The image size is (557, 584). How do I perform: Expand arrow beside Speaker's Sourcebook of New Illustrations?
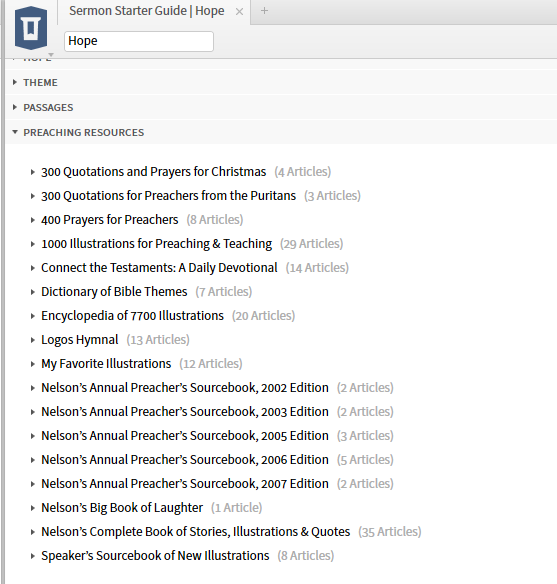(33, 556)
